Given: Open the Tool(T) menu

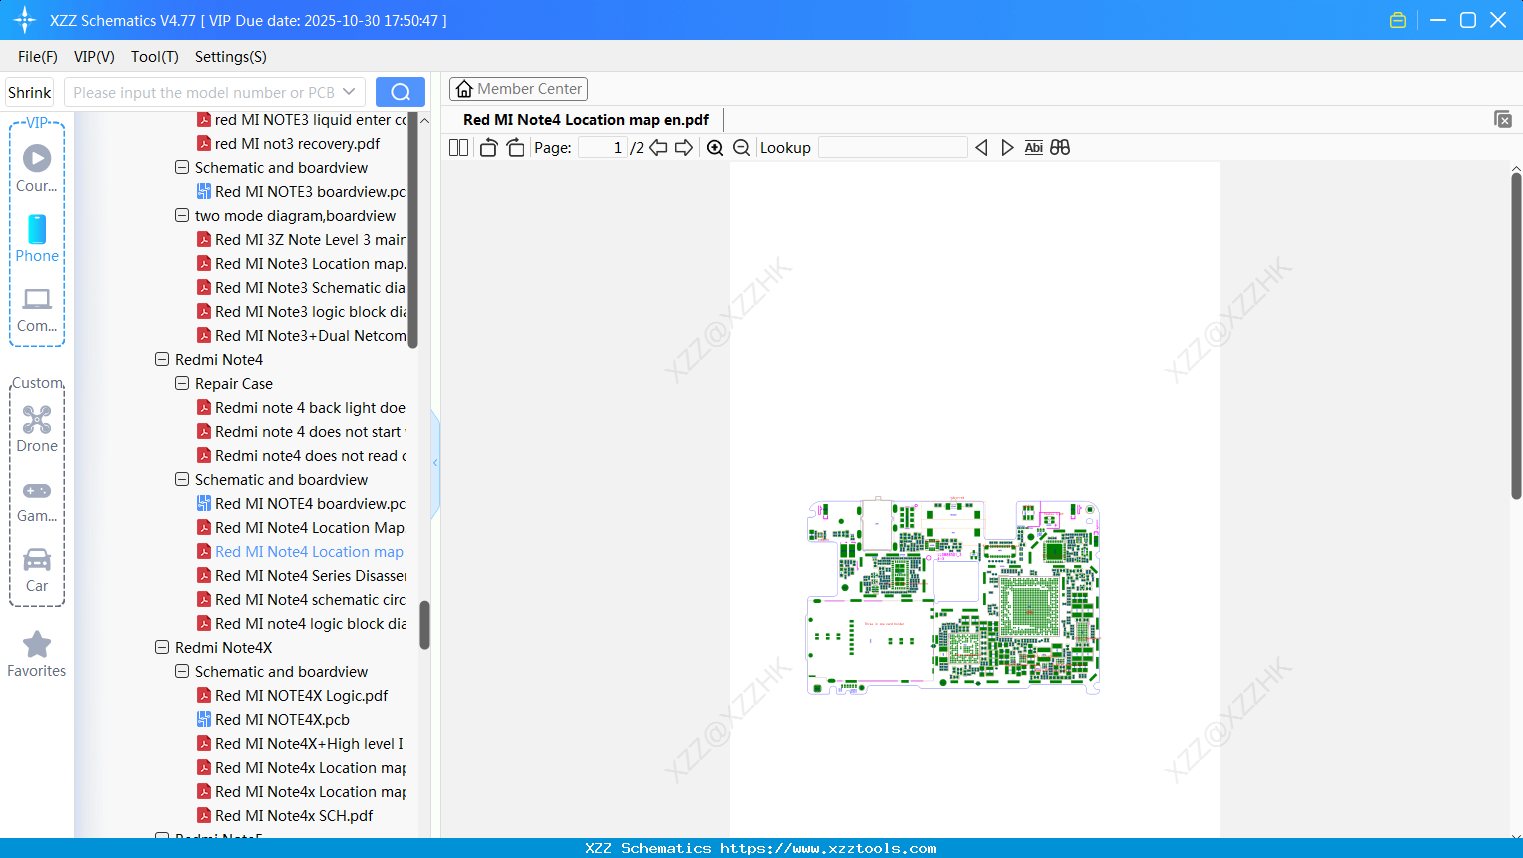Looking at the screenshot, I should tap(155, 57).
